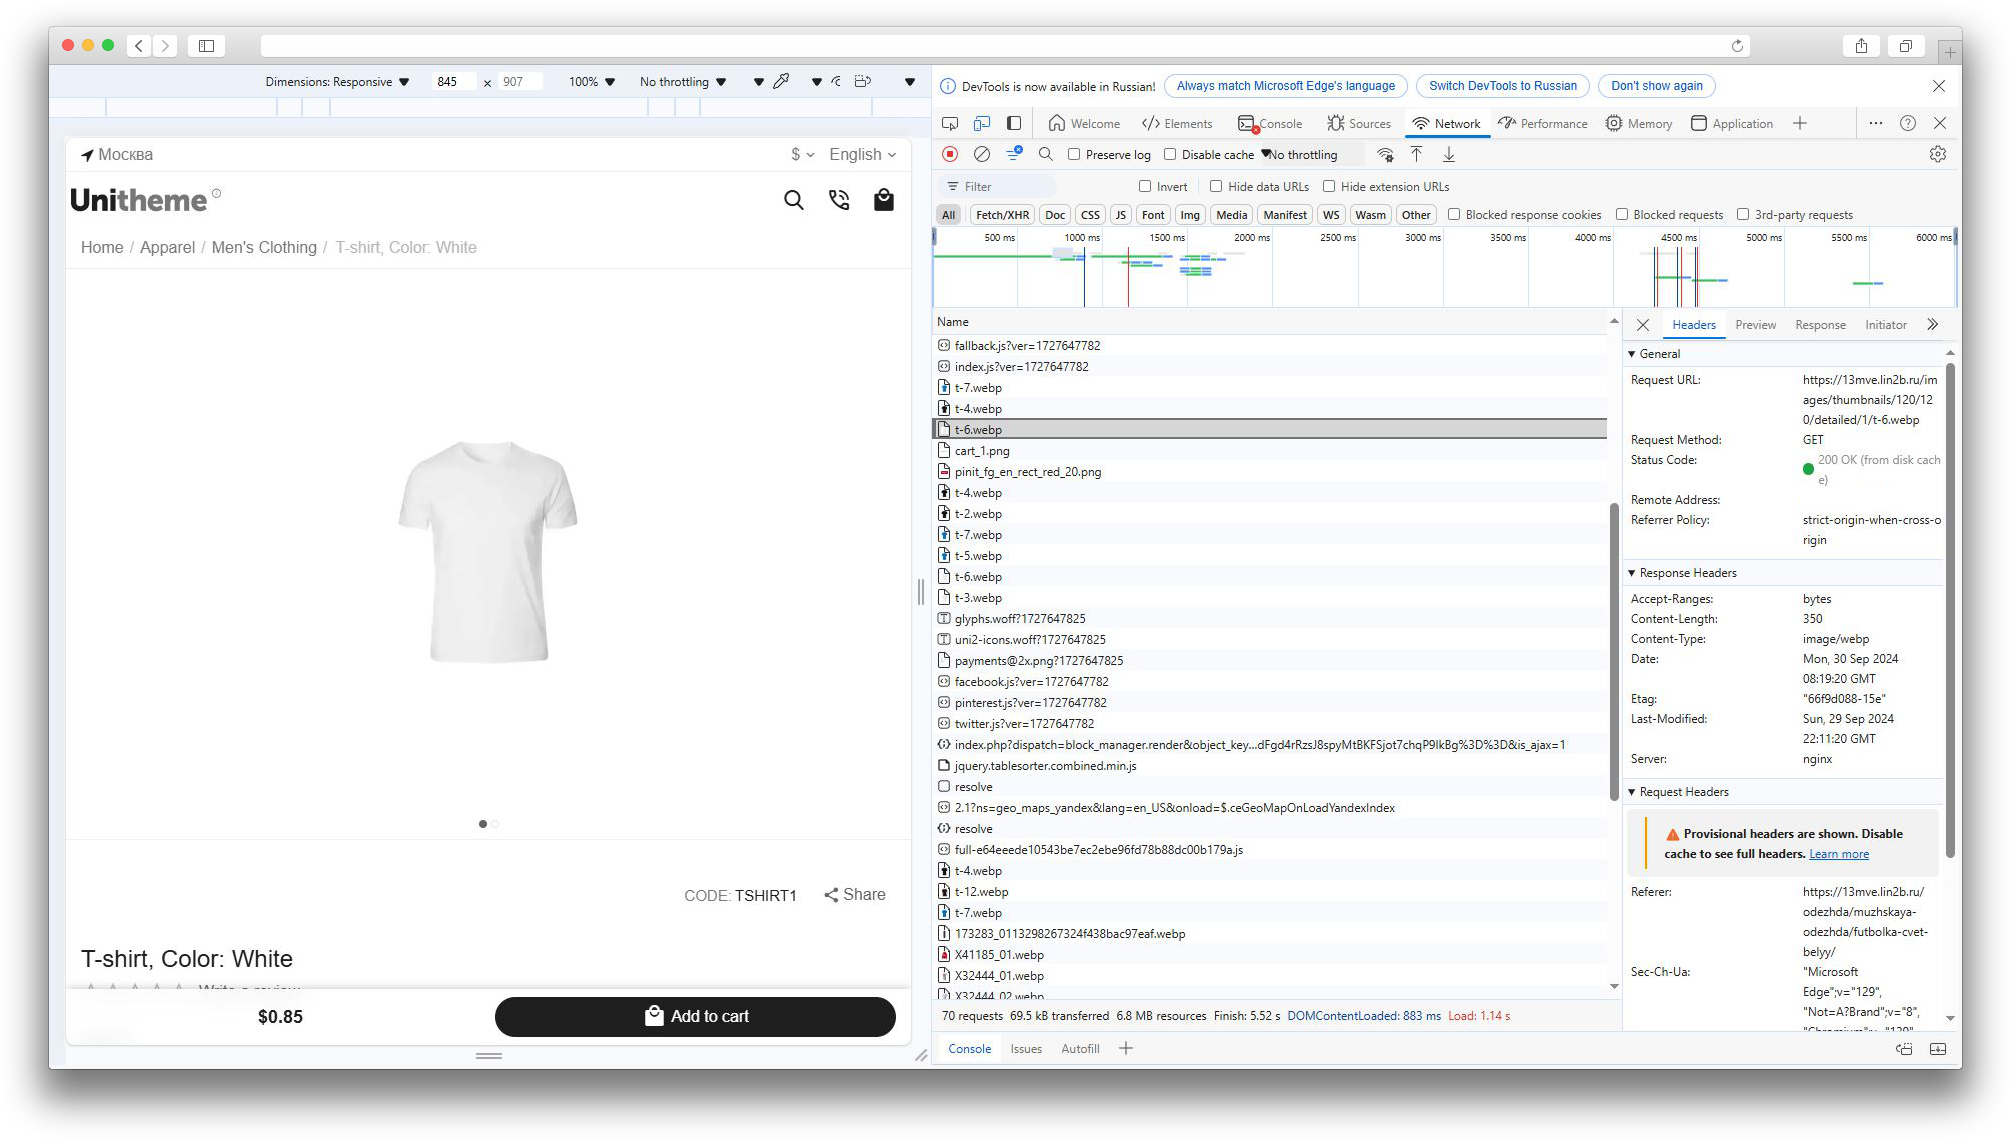The height and width of the screenshot is (1140, 2011).
Task: Click the storefront search icon
Action: 793,200
